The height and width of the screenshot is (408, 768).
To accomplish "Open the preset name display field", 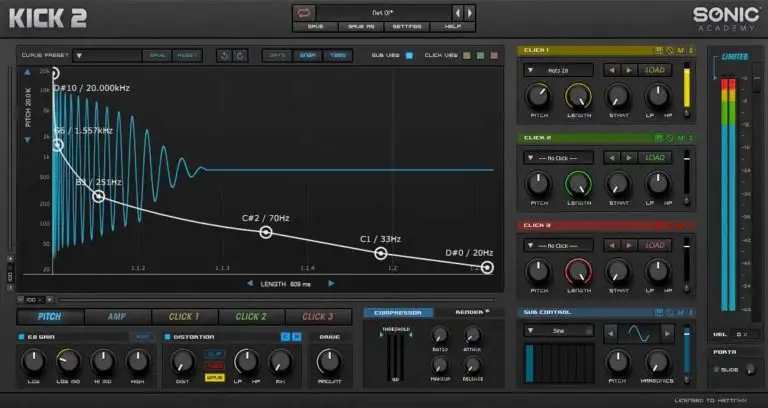I will pyautogui.click(x=384, y=13).
